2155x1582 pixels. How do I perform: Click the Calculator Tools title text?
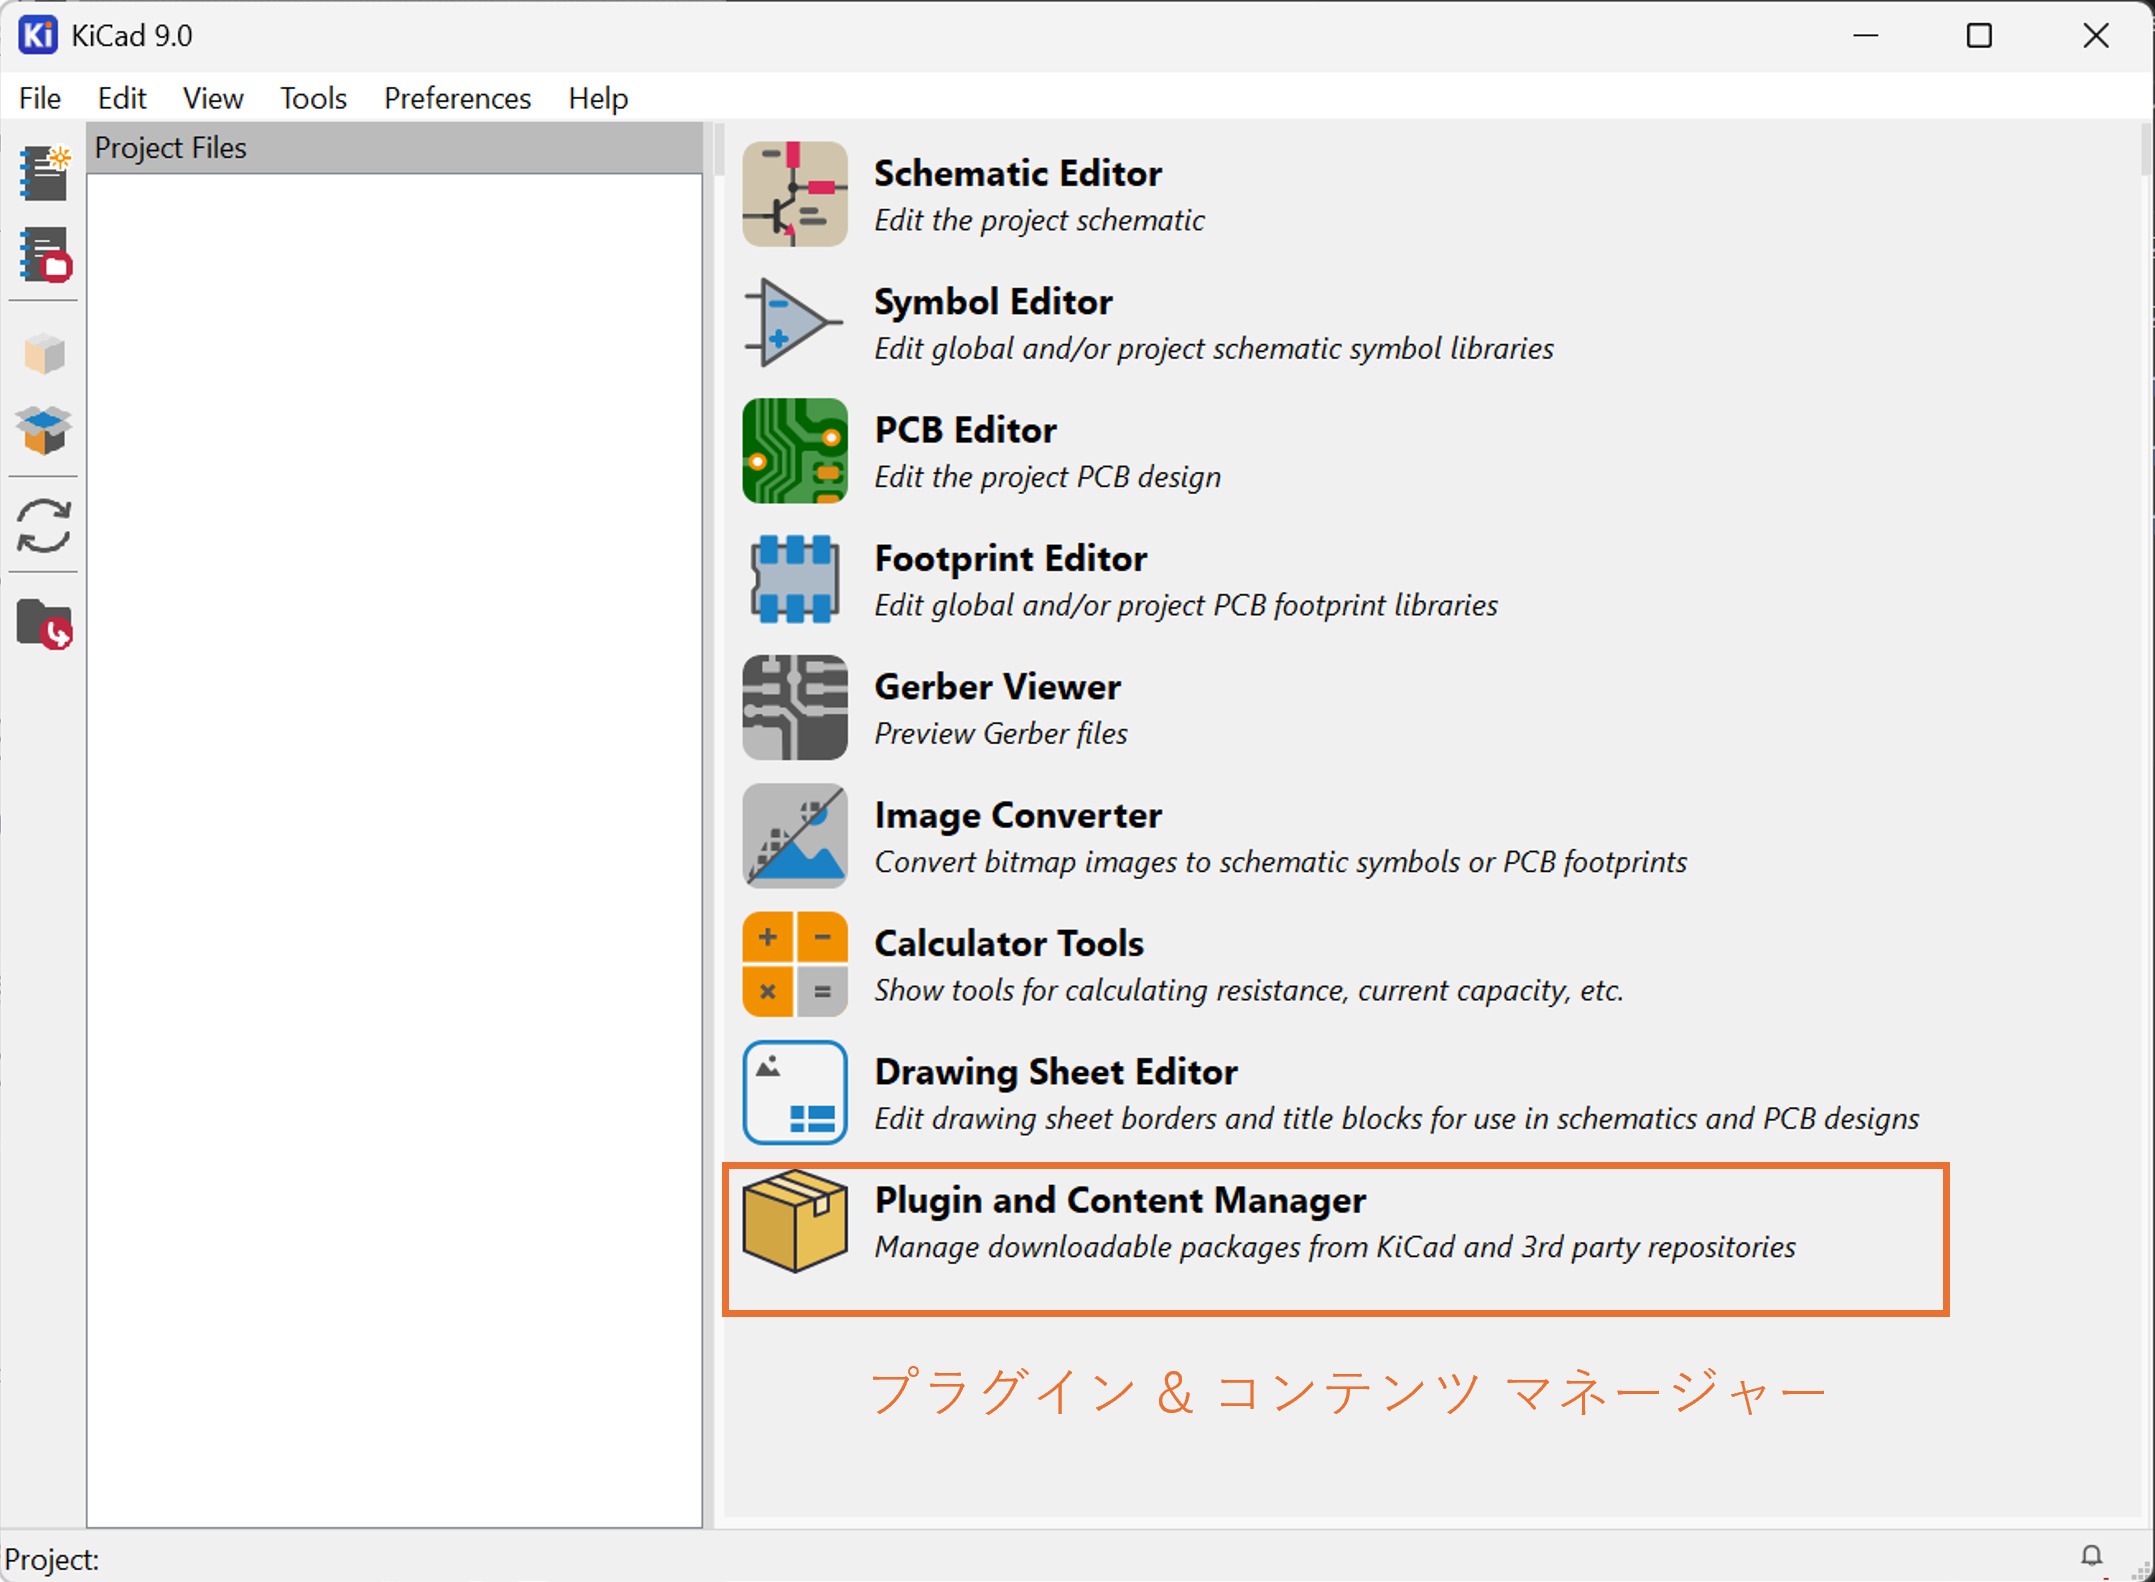(1009, 943)
